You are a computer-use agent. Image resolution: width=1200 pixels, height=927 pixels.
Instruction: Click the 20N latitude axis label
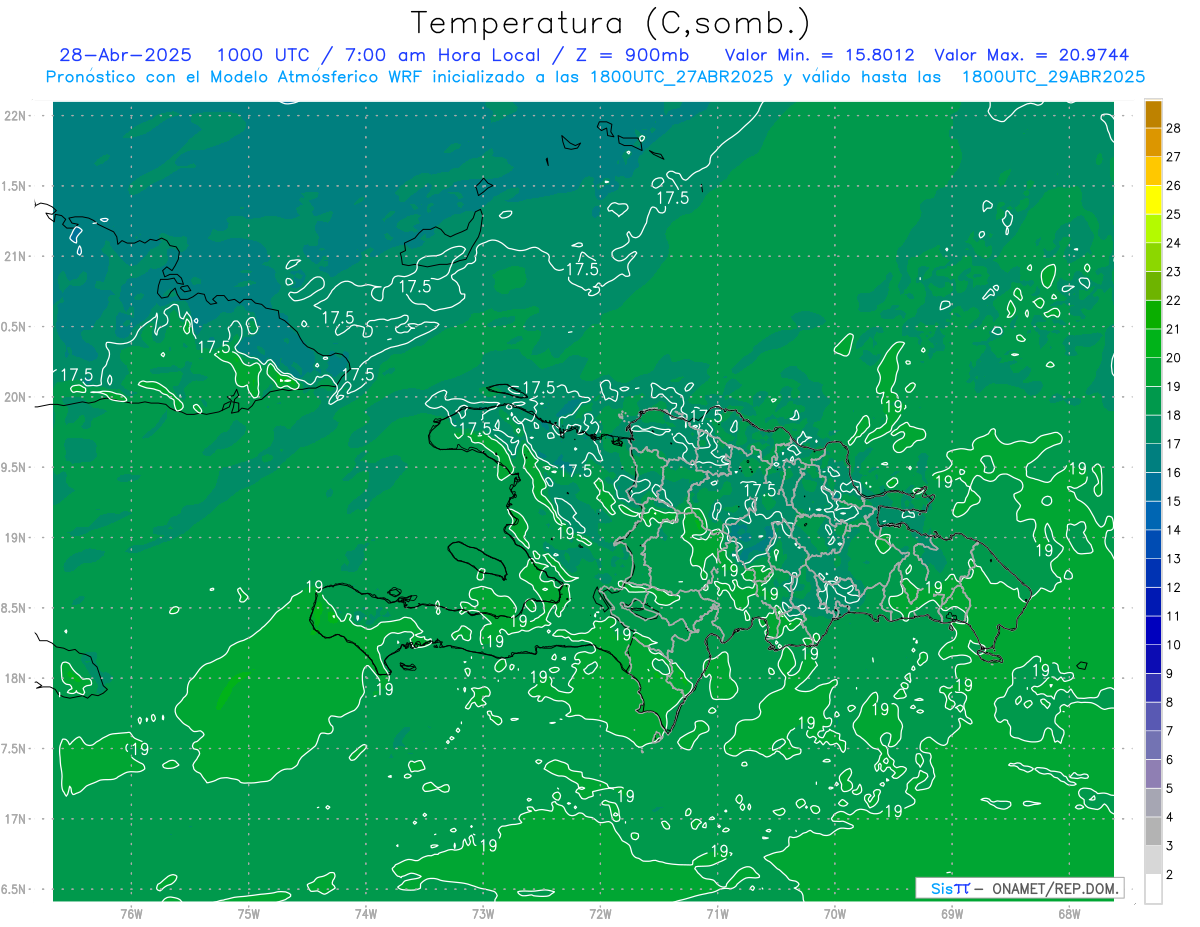click(15, 397)
